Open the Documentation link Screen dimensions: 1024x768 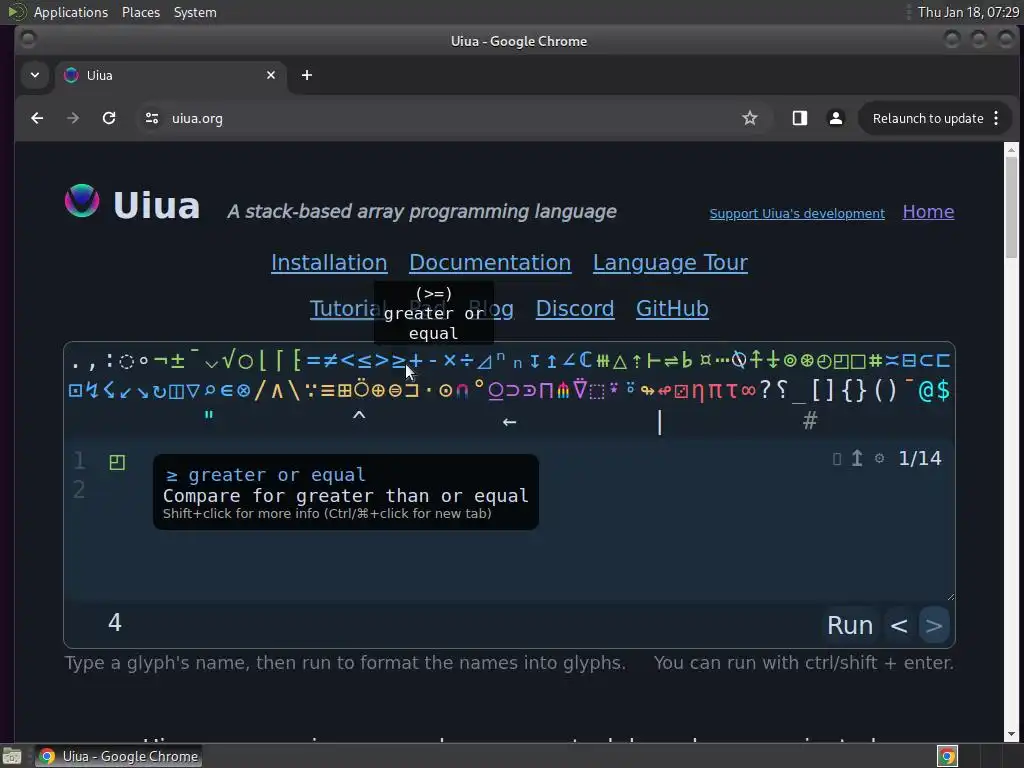[490, 263]
